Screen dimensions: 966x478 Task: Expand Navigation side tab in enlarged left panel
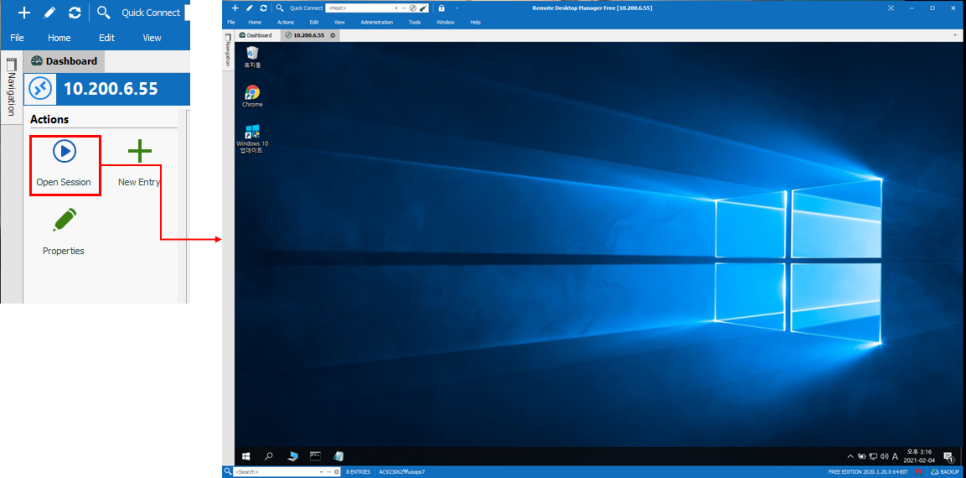pyautogui.click(x=12, y=88)
